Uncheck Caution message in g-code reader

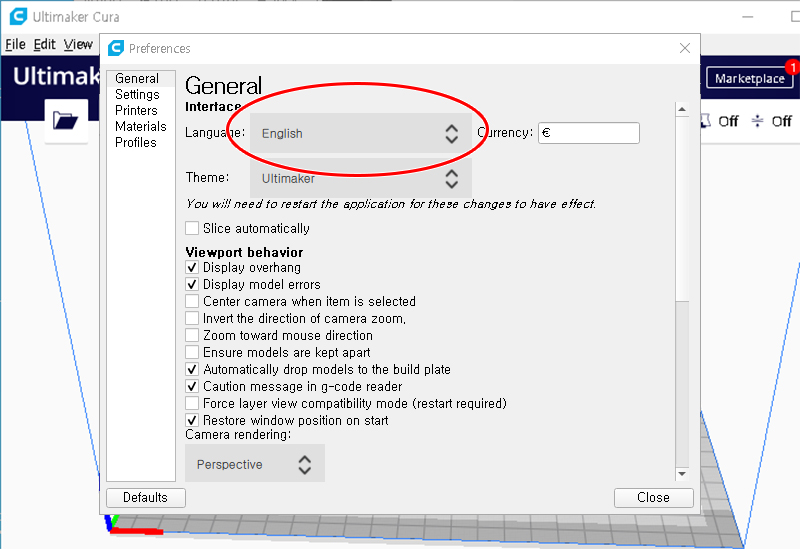(x=192, y=386)
